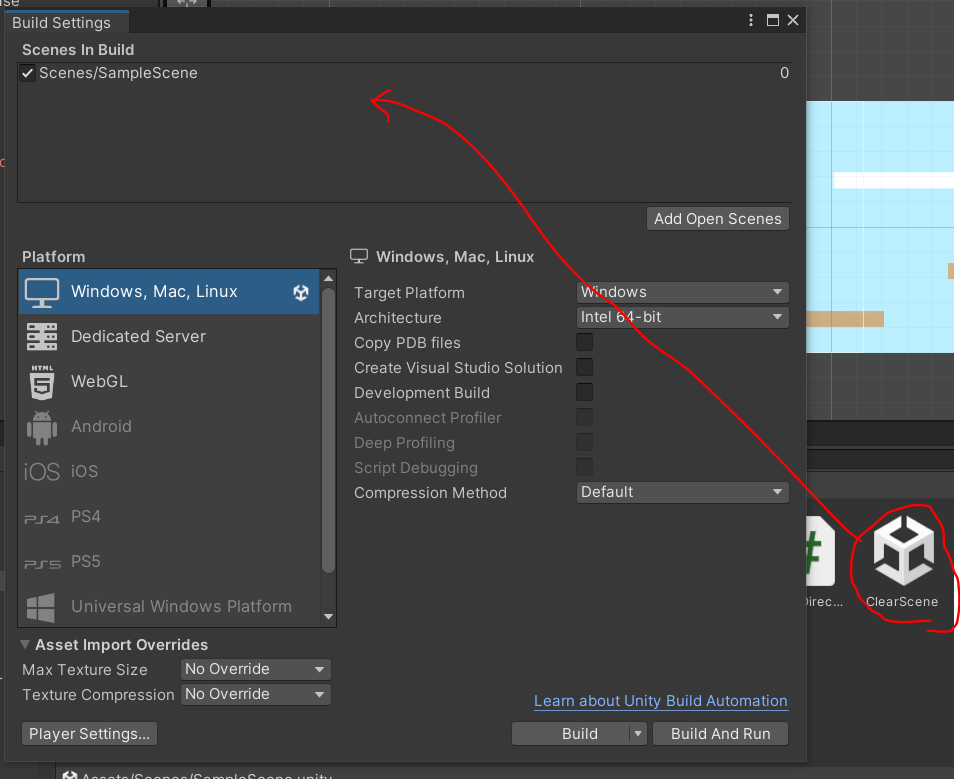Select the Windows, Mac, Linux platform row
Viewport: 960px width, 779px height.
coord(169,292)
